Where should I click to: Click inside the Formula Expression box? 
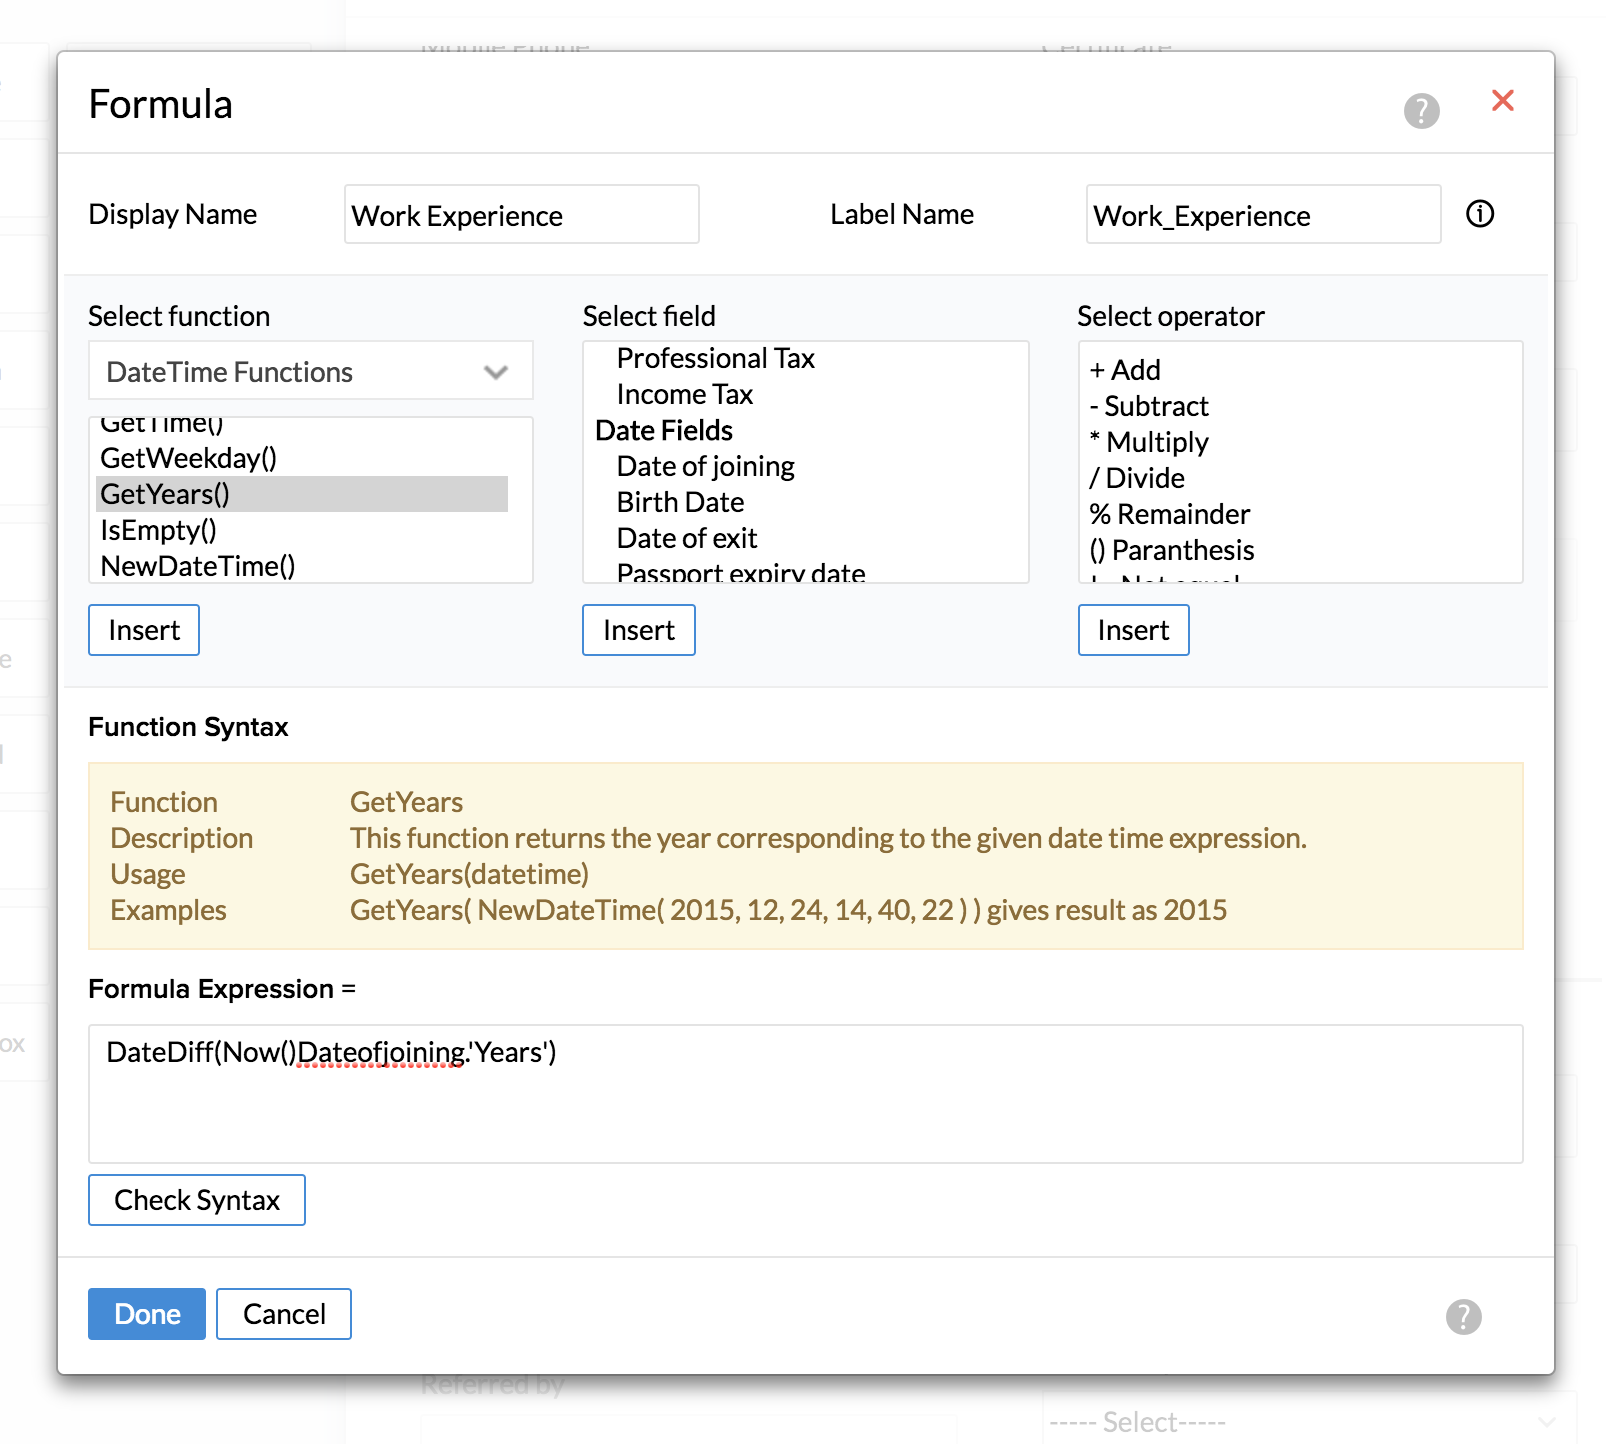[805, 1100]
